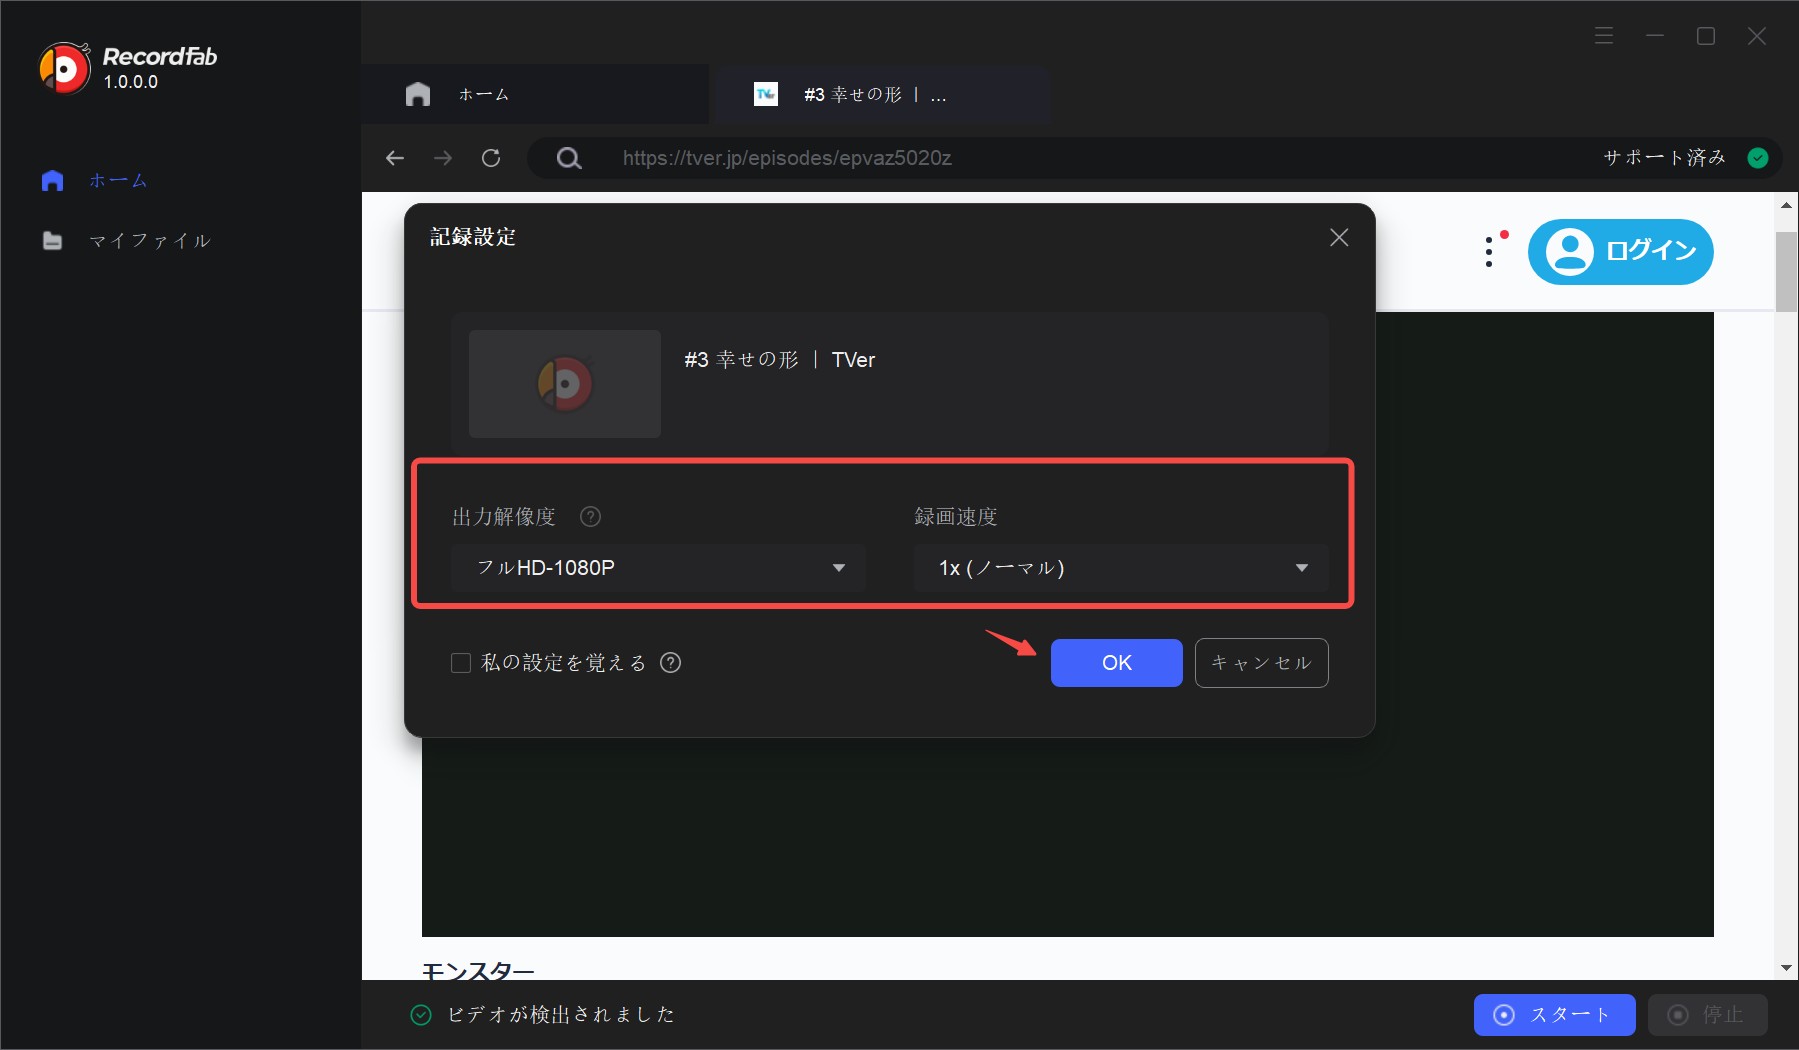Screen dimensions: 1799x1050
Task: Click the page vertical scrollbar thumb
Action: 1787,272
